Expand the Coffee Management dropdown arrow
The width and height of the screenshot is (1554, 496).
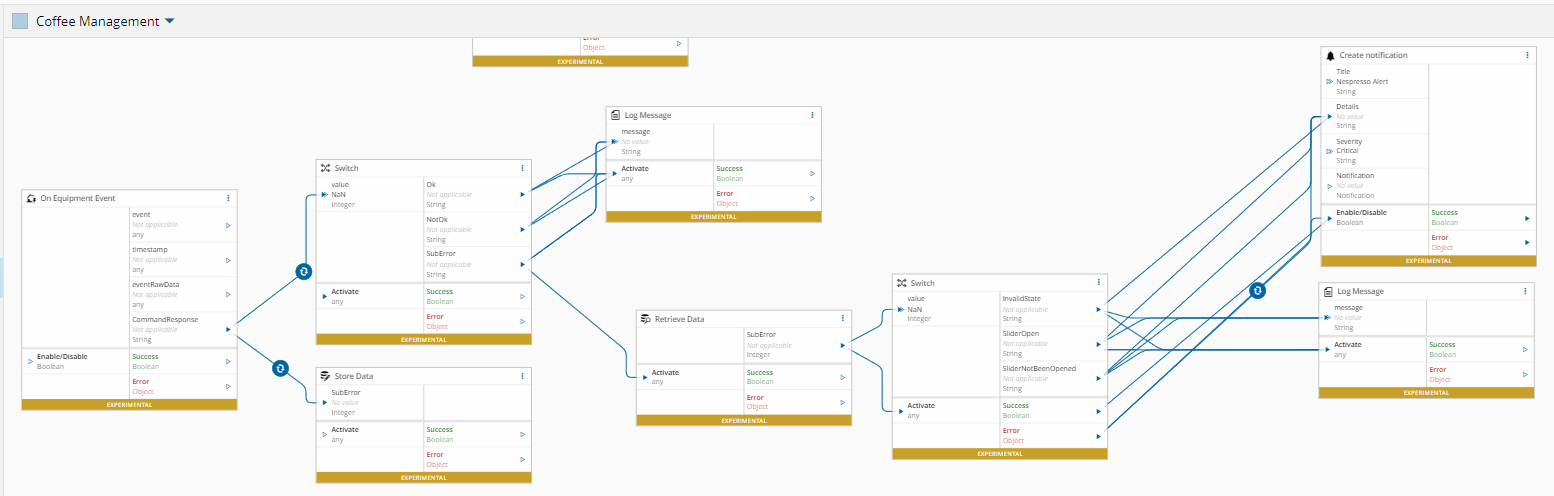169,21
